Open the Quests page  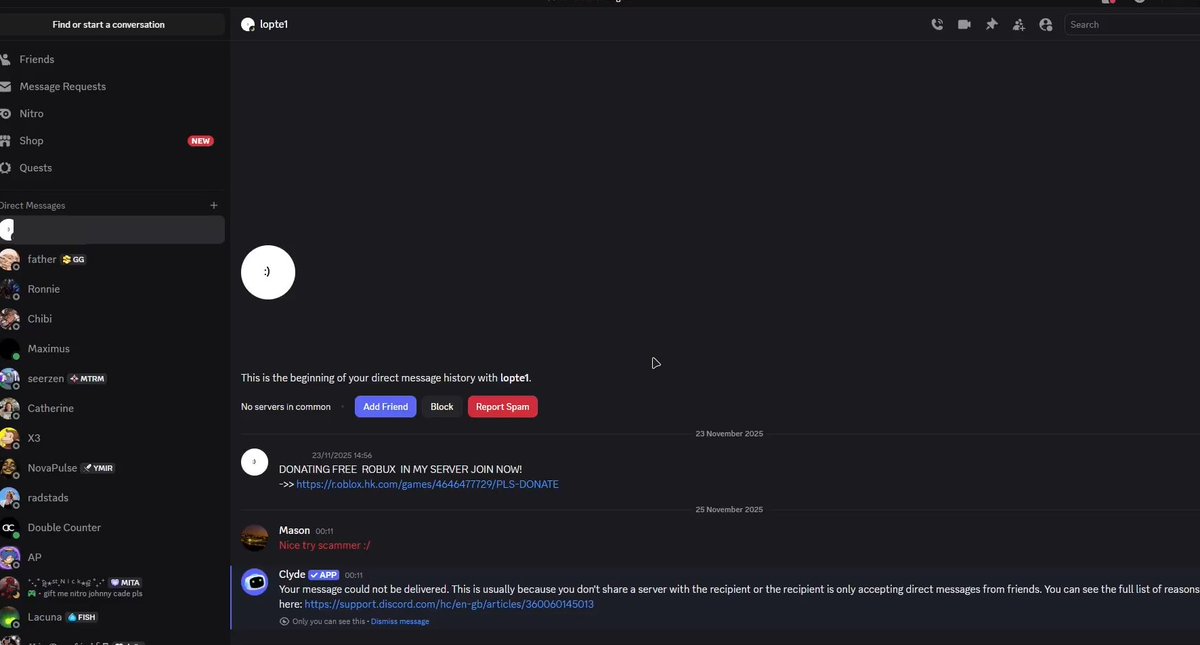(112, 167)
